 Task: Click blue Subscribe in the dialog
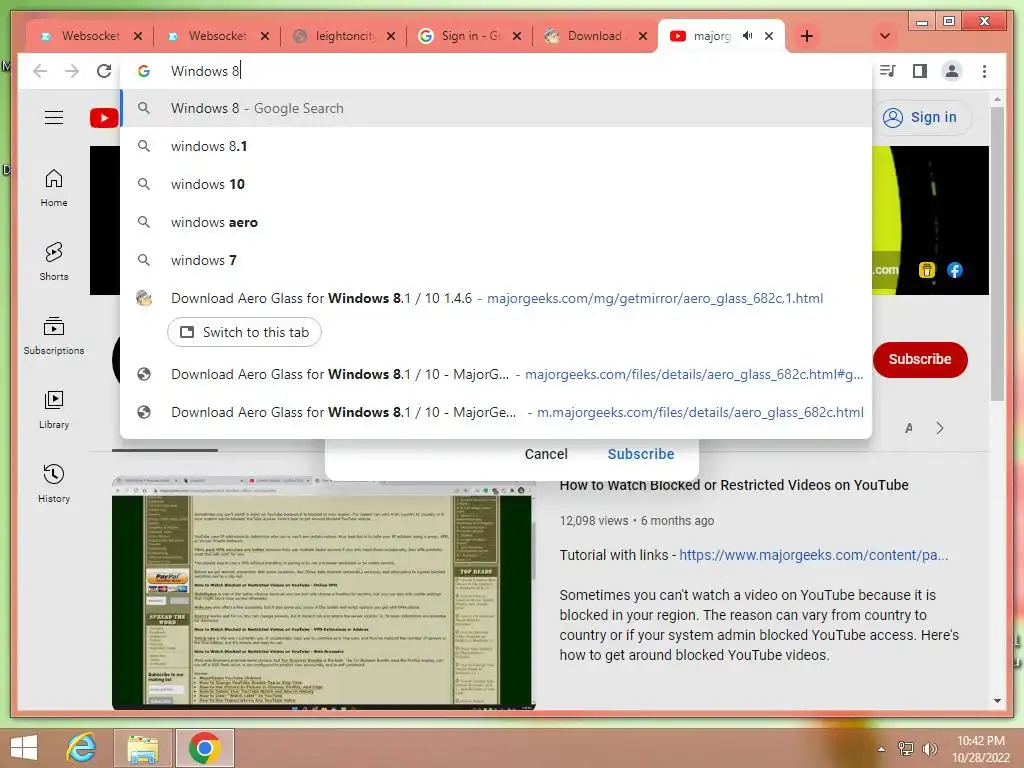click(641, 454)
